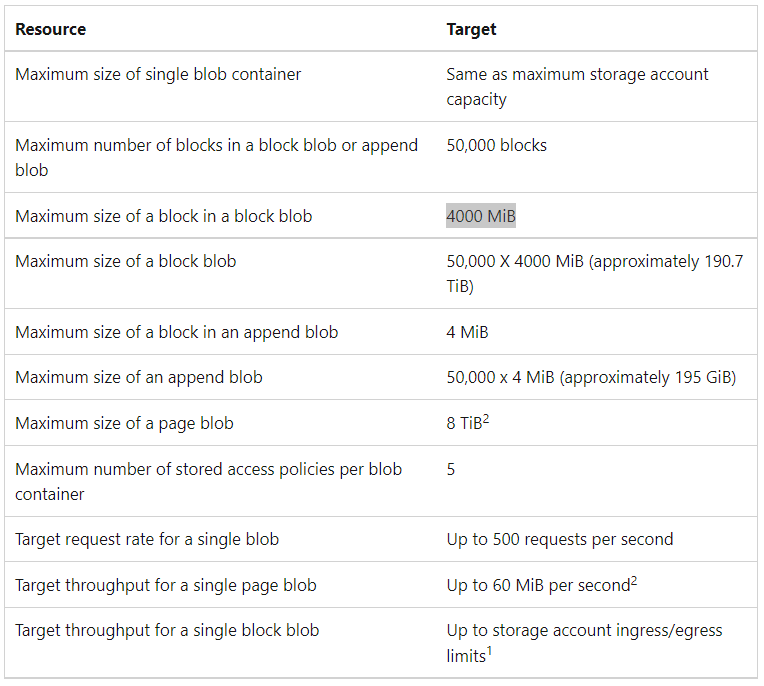Image resolution: width=764 pixels, height=686 pixels.
Task: Click the '4 MiB' target value
Action: click(x=467, y=332)
